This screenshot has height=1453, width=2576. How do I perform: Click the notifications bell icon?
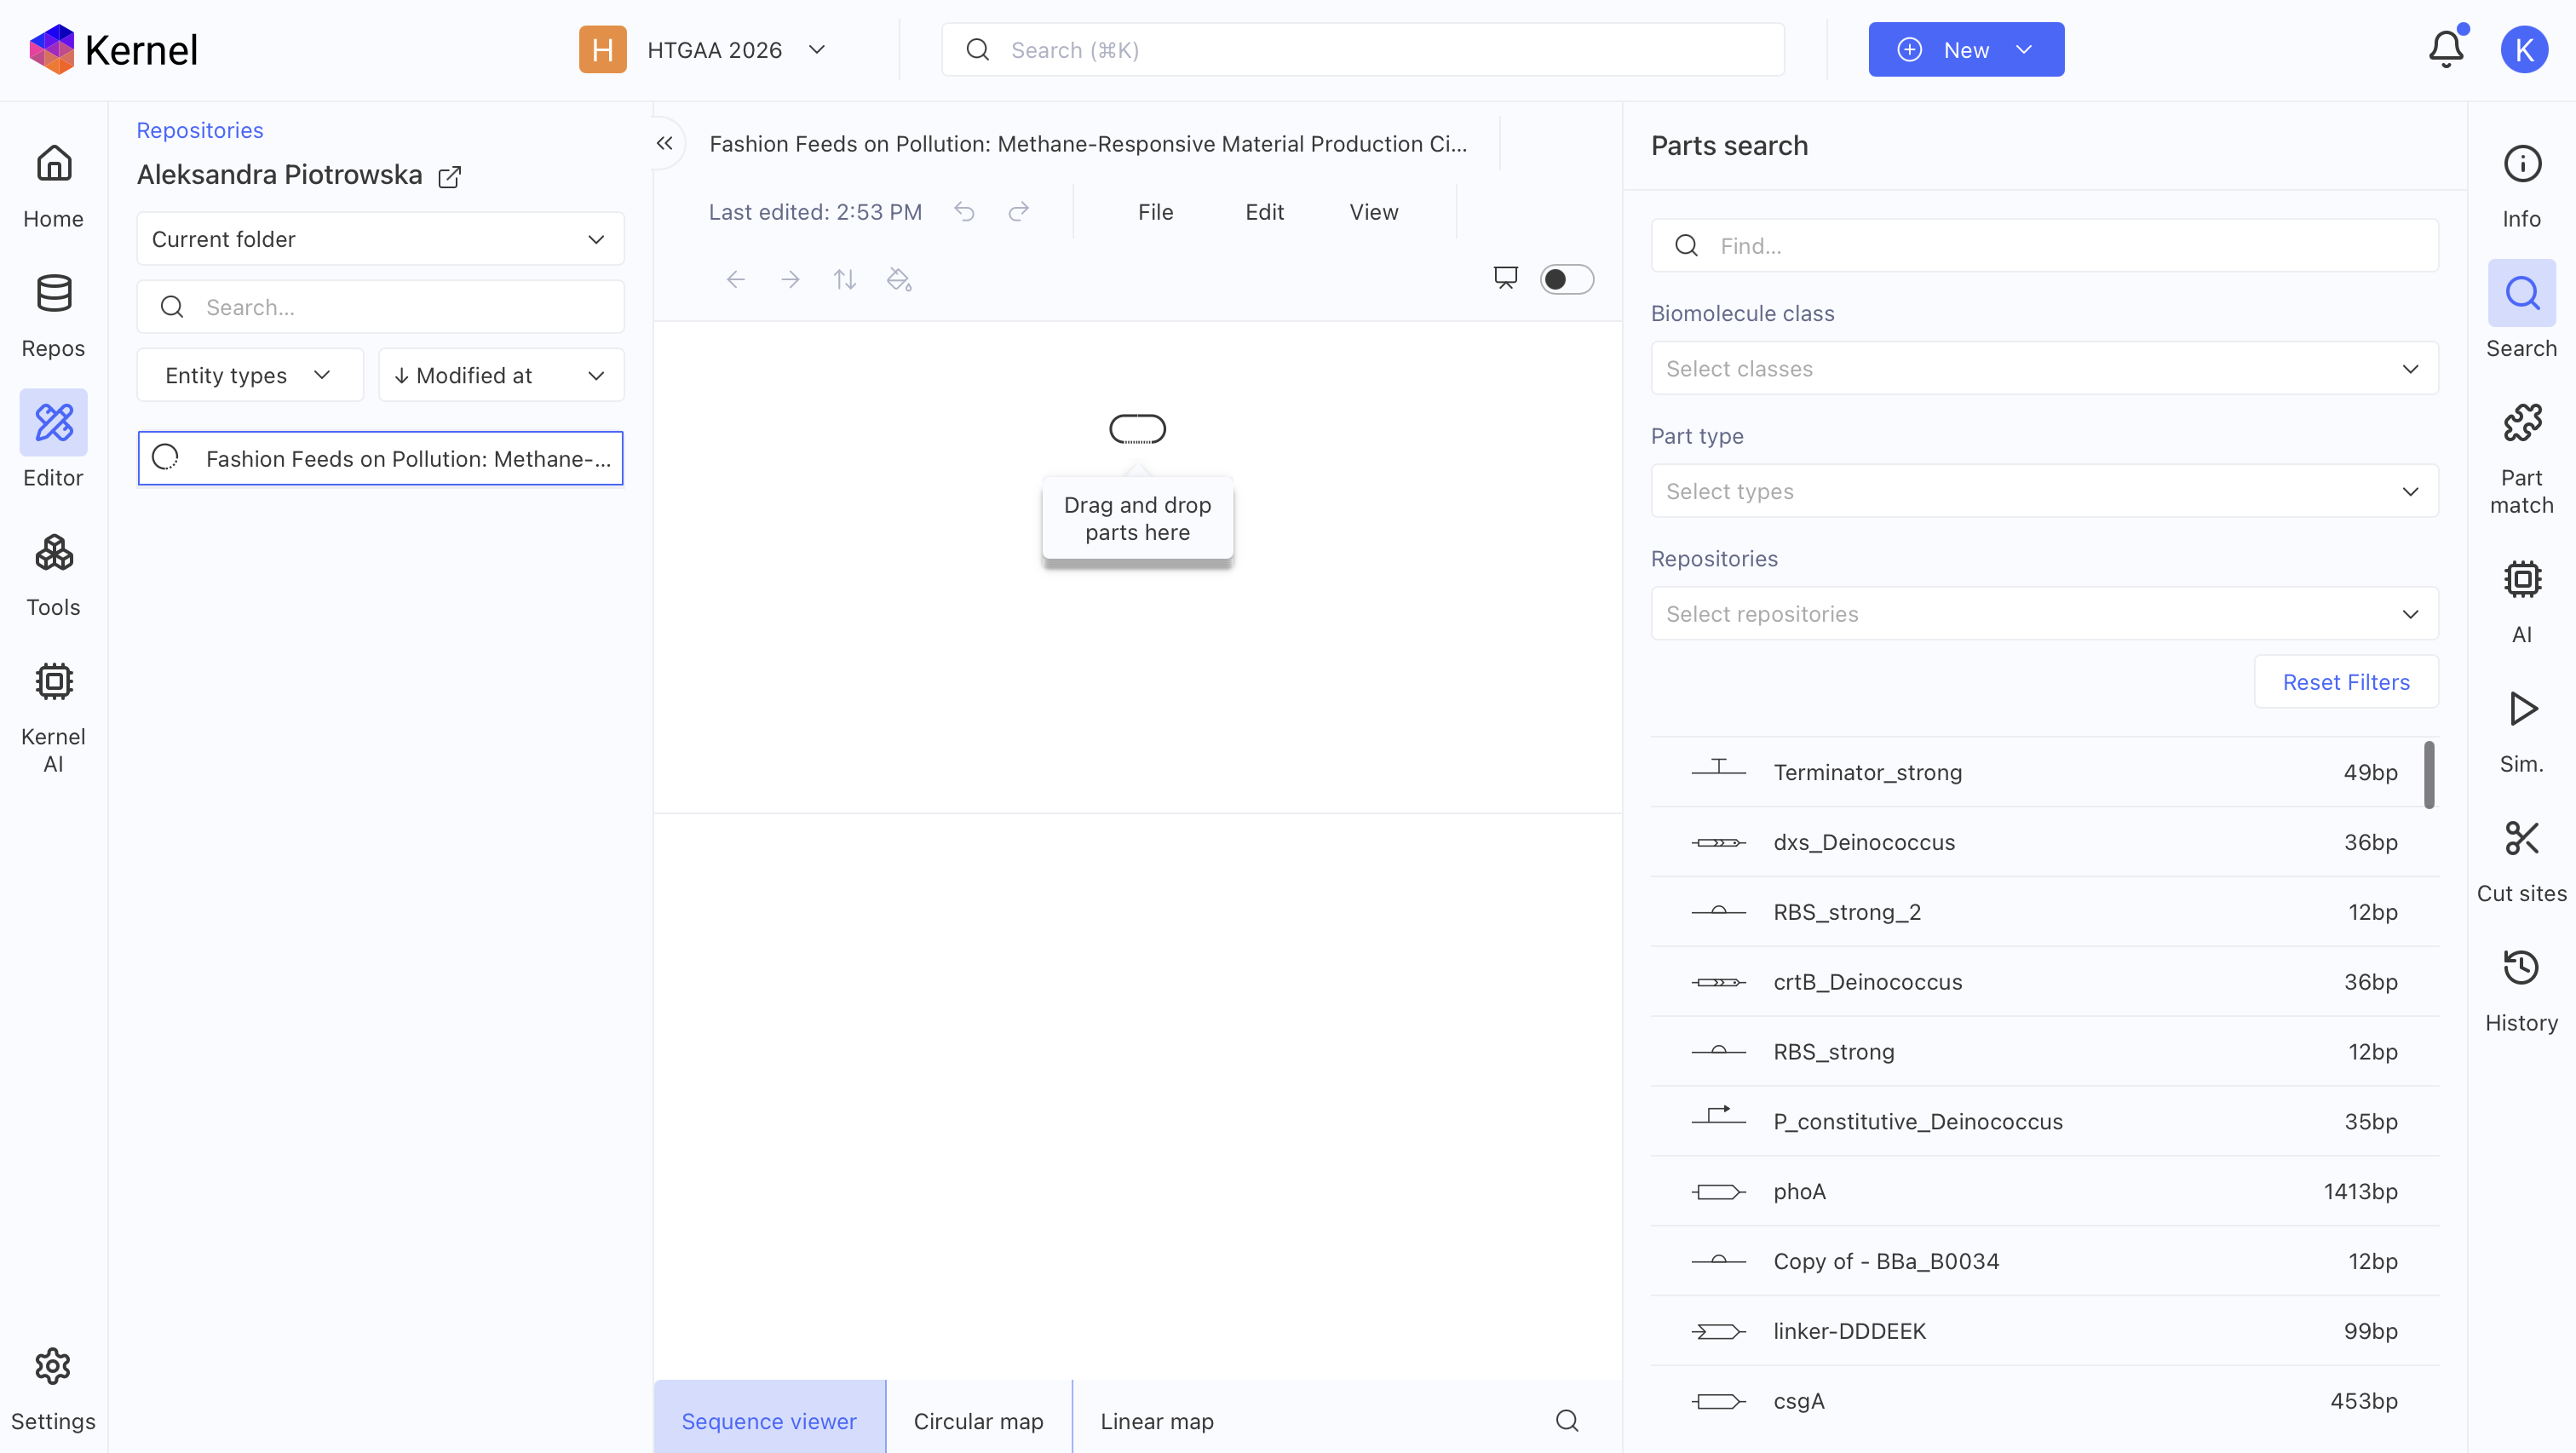coord(2446,50)
